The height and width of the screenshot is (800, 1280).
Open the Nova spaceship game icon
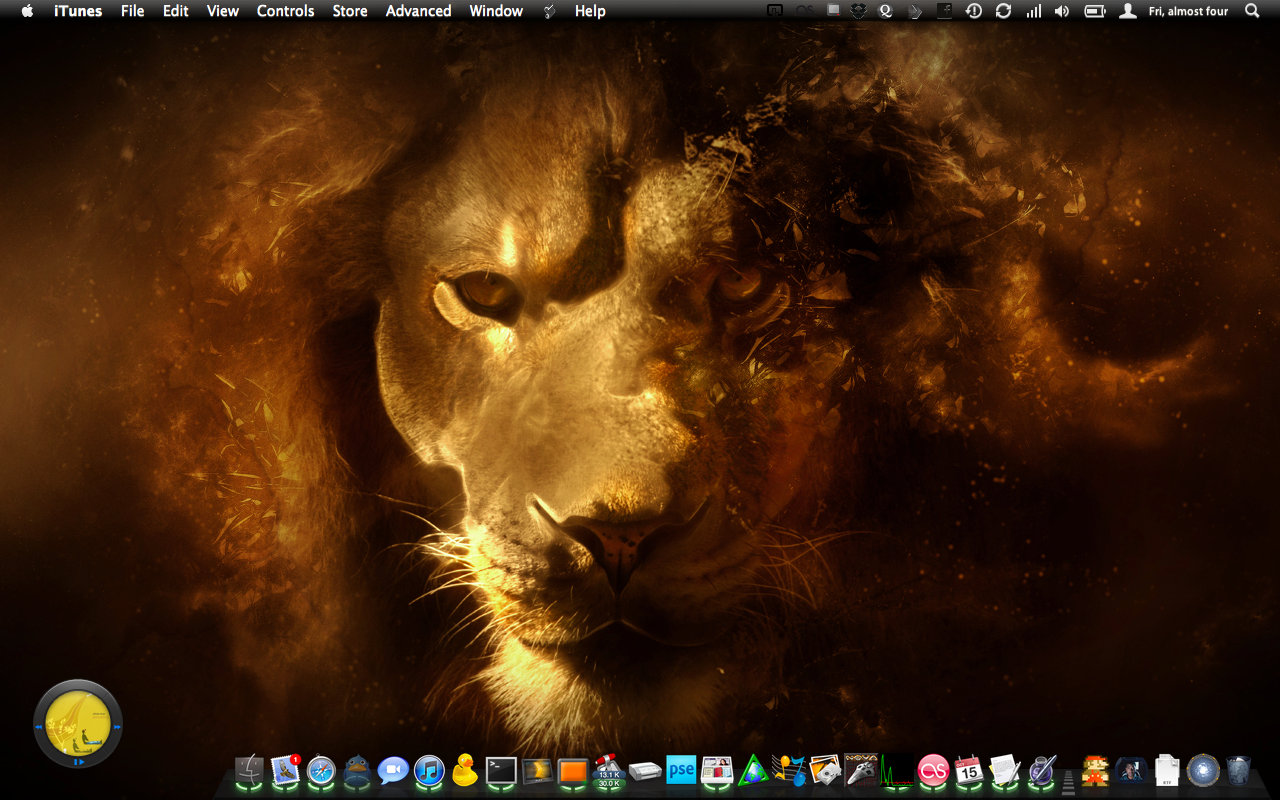click(x=861, y=769)
